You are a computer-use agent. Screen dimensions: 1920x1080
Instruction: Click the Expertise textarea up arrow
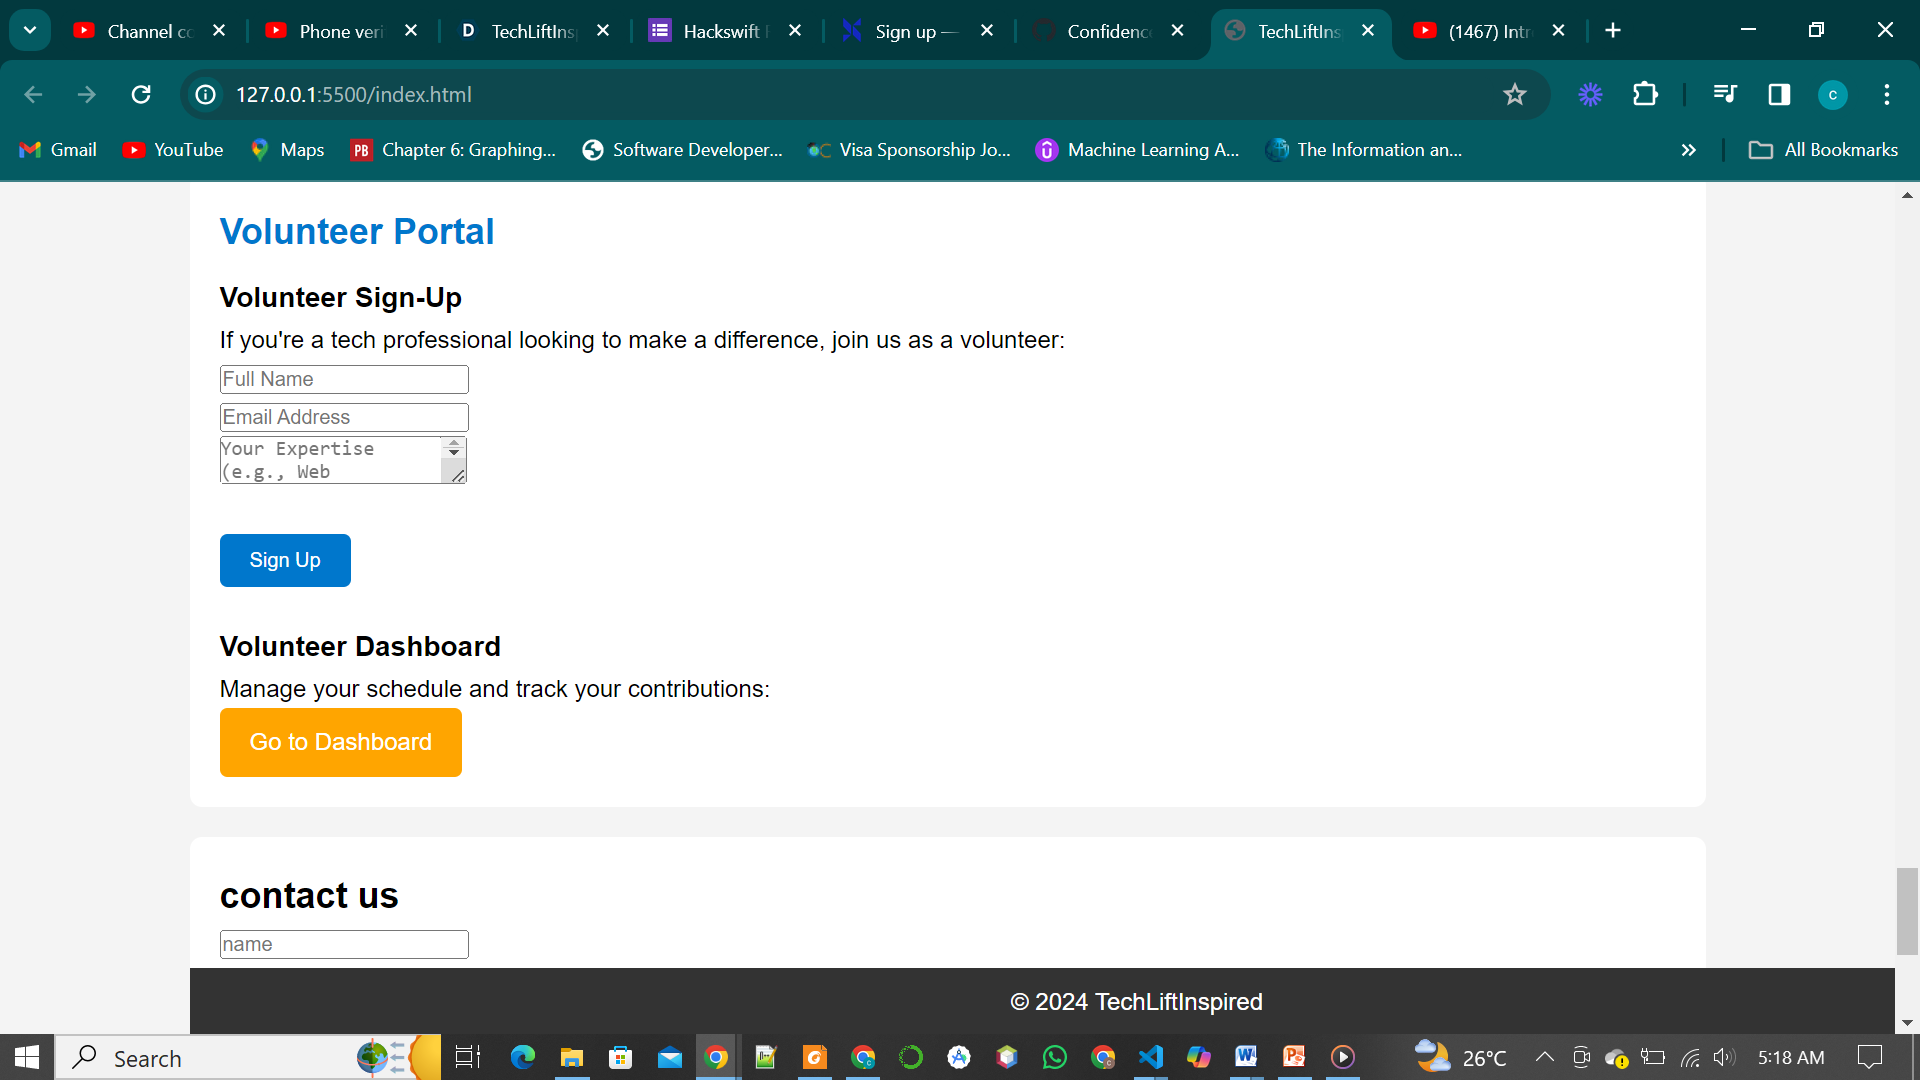tap(454, 443)
